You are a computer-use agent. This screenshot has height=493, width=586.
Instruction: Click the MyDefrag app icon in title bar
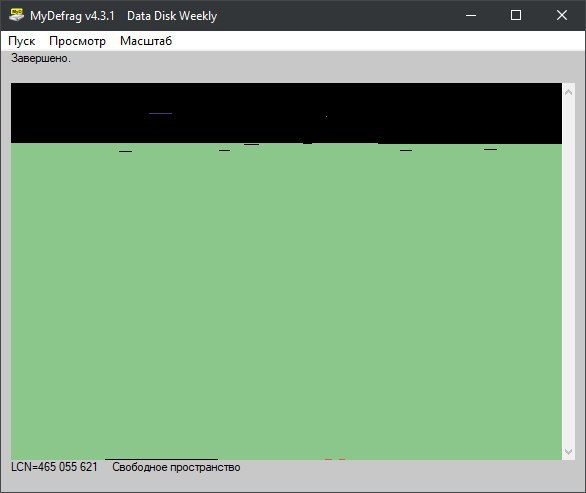[16, 15]
